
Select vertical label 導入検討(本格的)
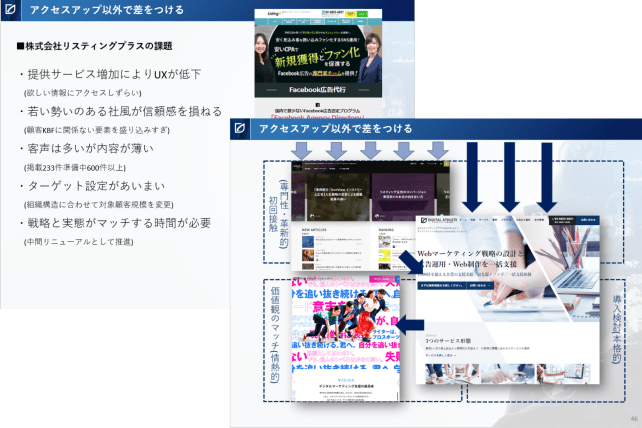[617, 328]
